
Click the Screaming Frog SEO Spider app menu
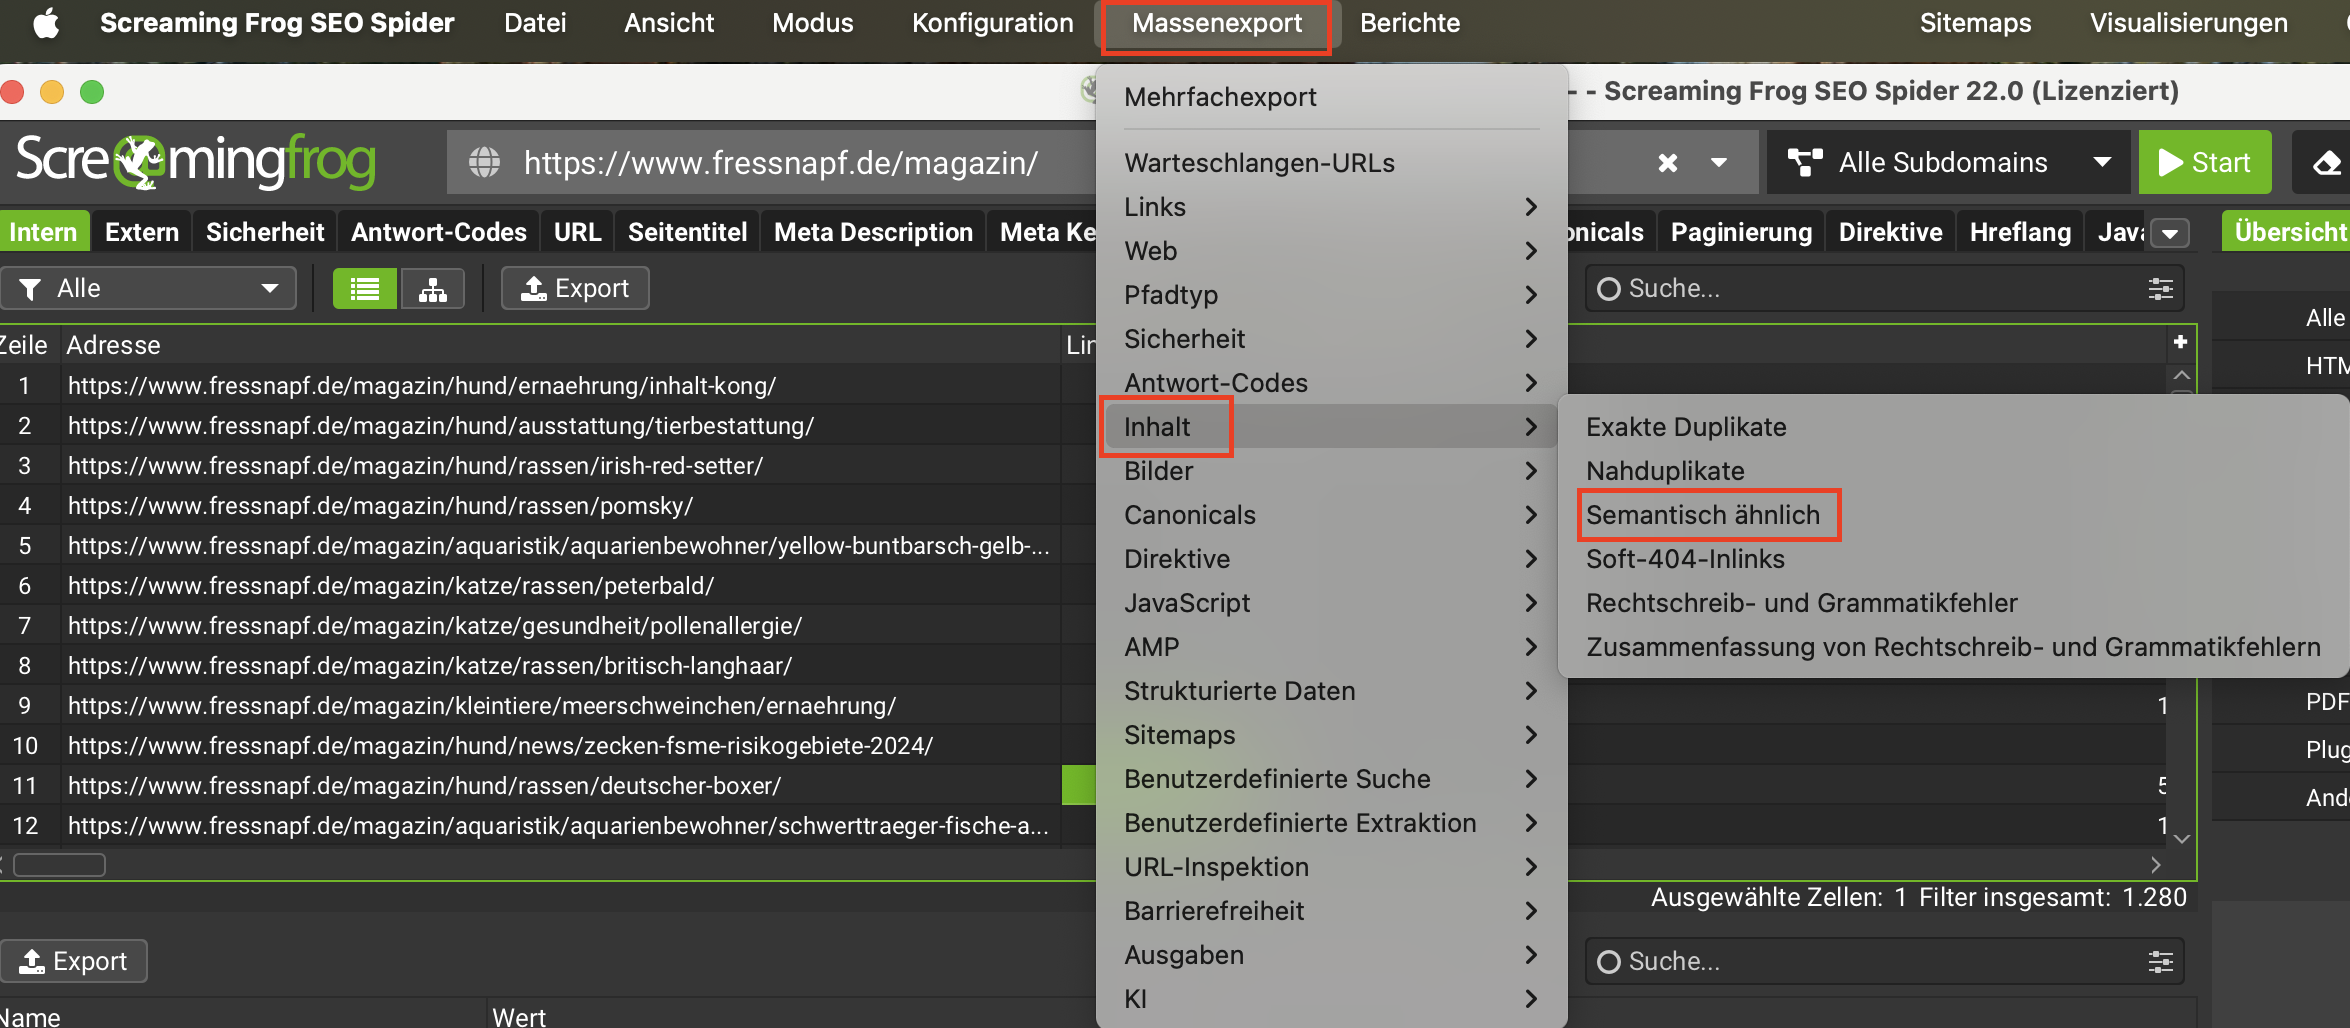click(277, 23)
